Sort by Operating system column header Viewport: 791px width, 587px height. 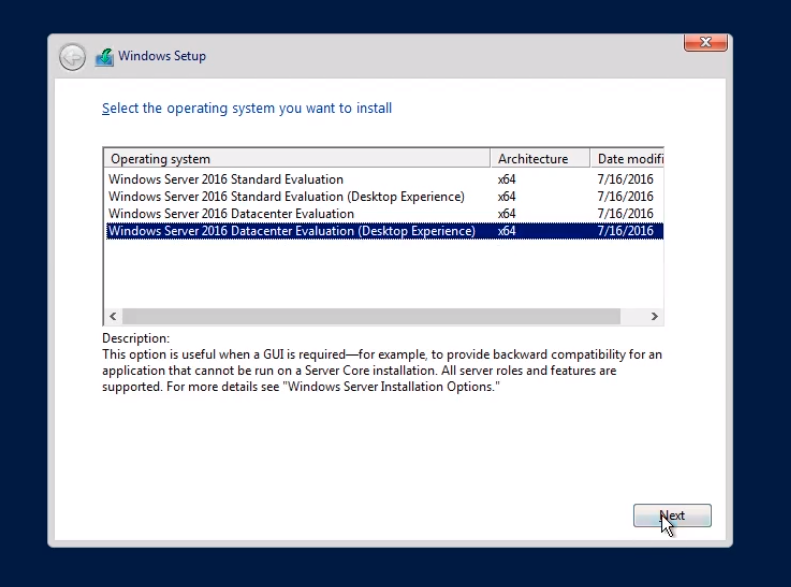click(297, 159)
